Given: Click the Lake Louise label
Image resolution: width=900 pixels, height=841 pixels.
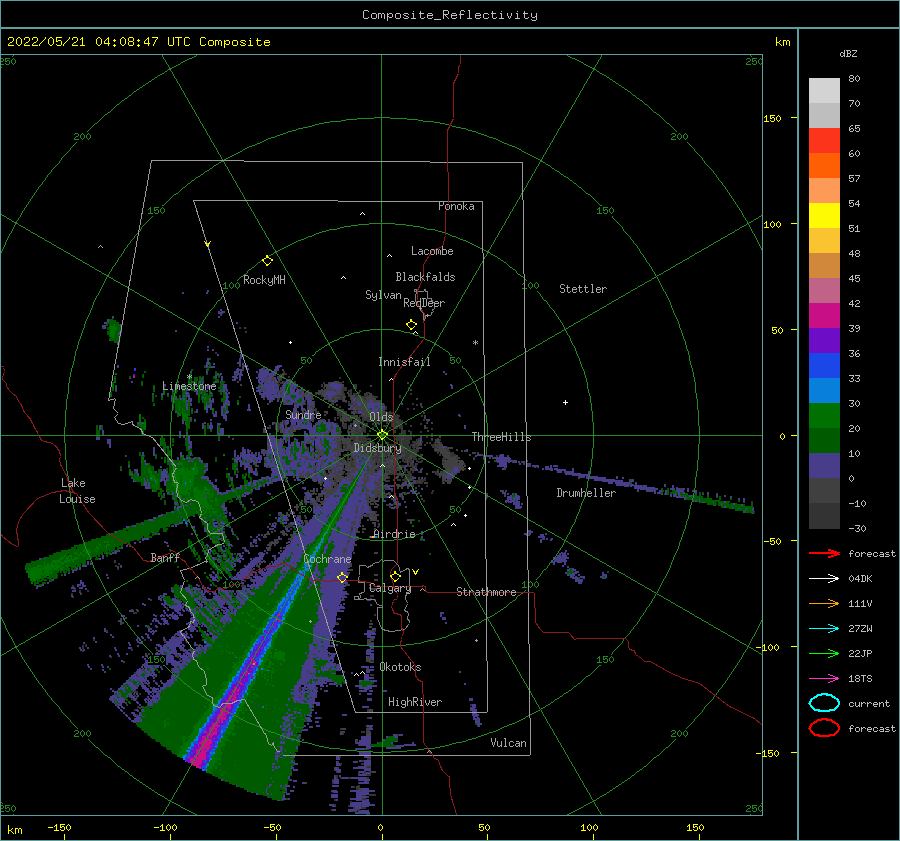Looking at the screenshot, I should coord(77,491).
